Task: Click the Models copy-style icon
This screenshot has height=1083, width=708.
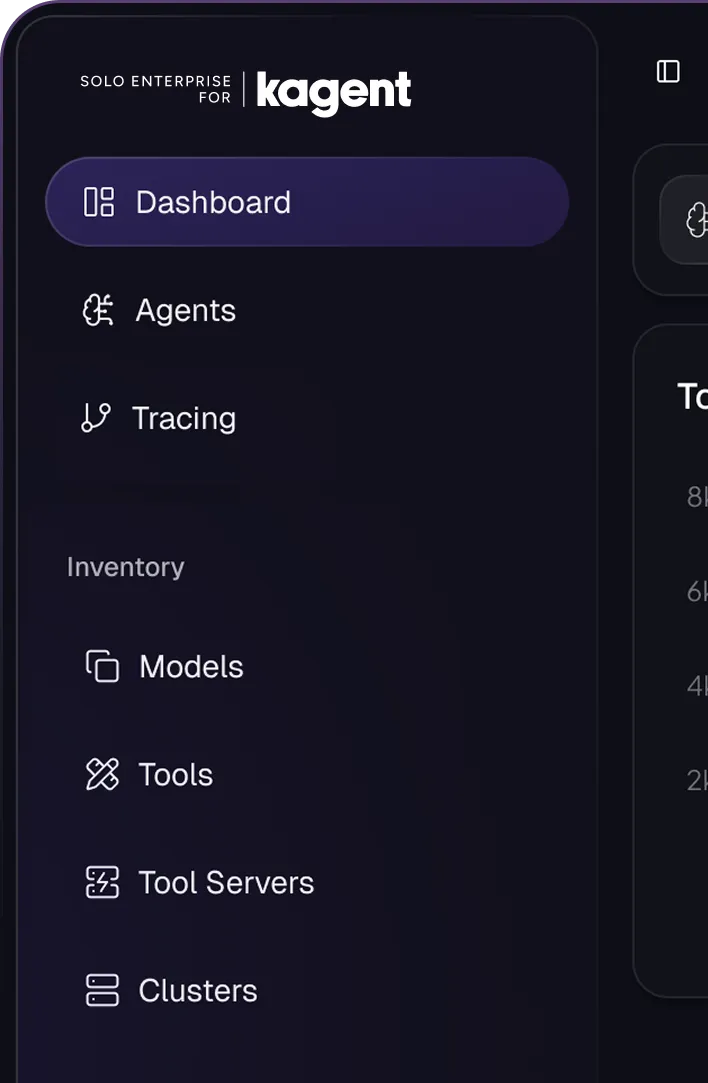Action: coord(100,666)
